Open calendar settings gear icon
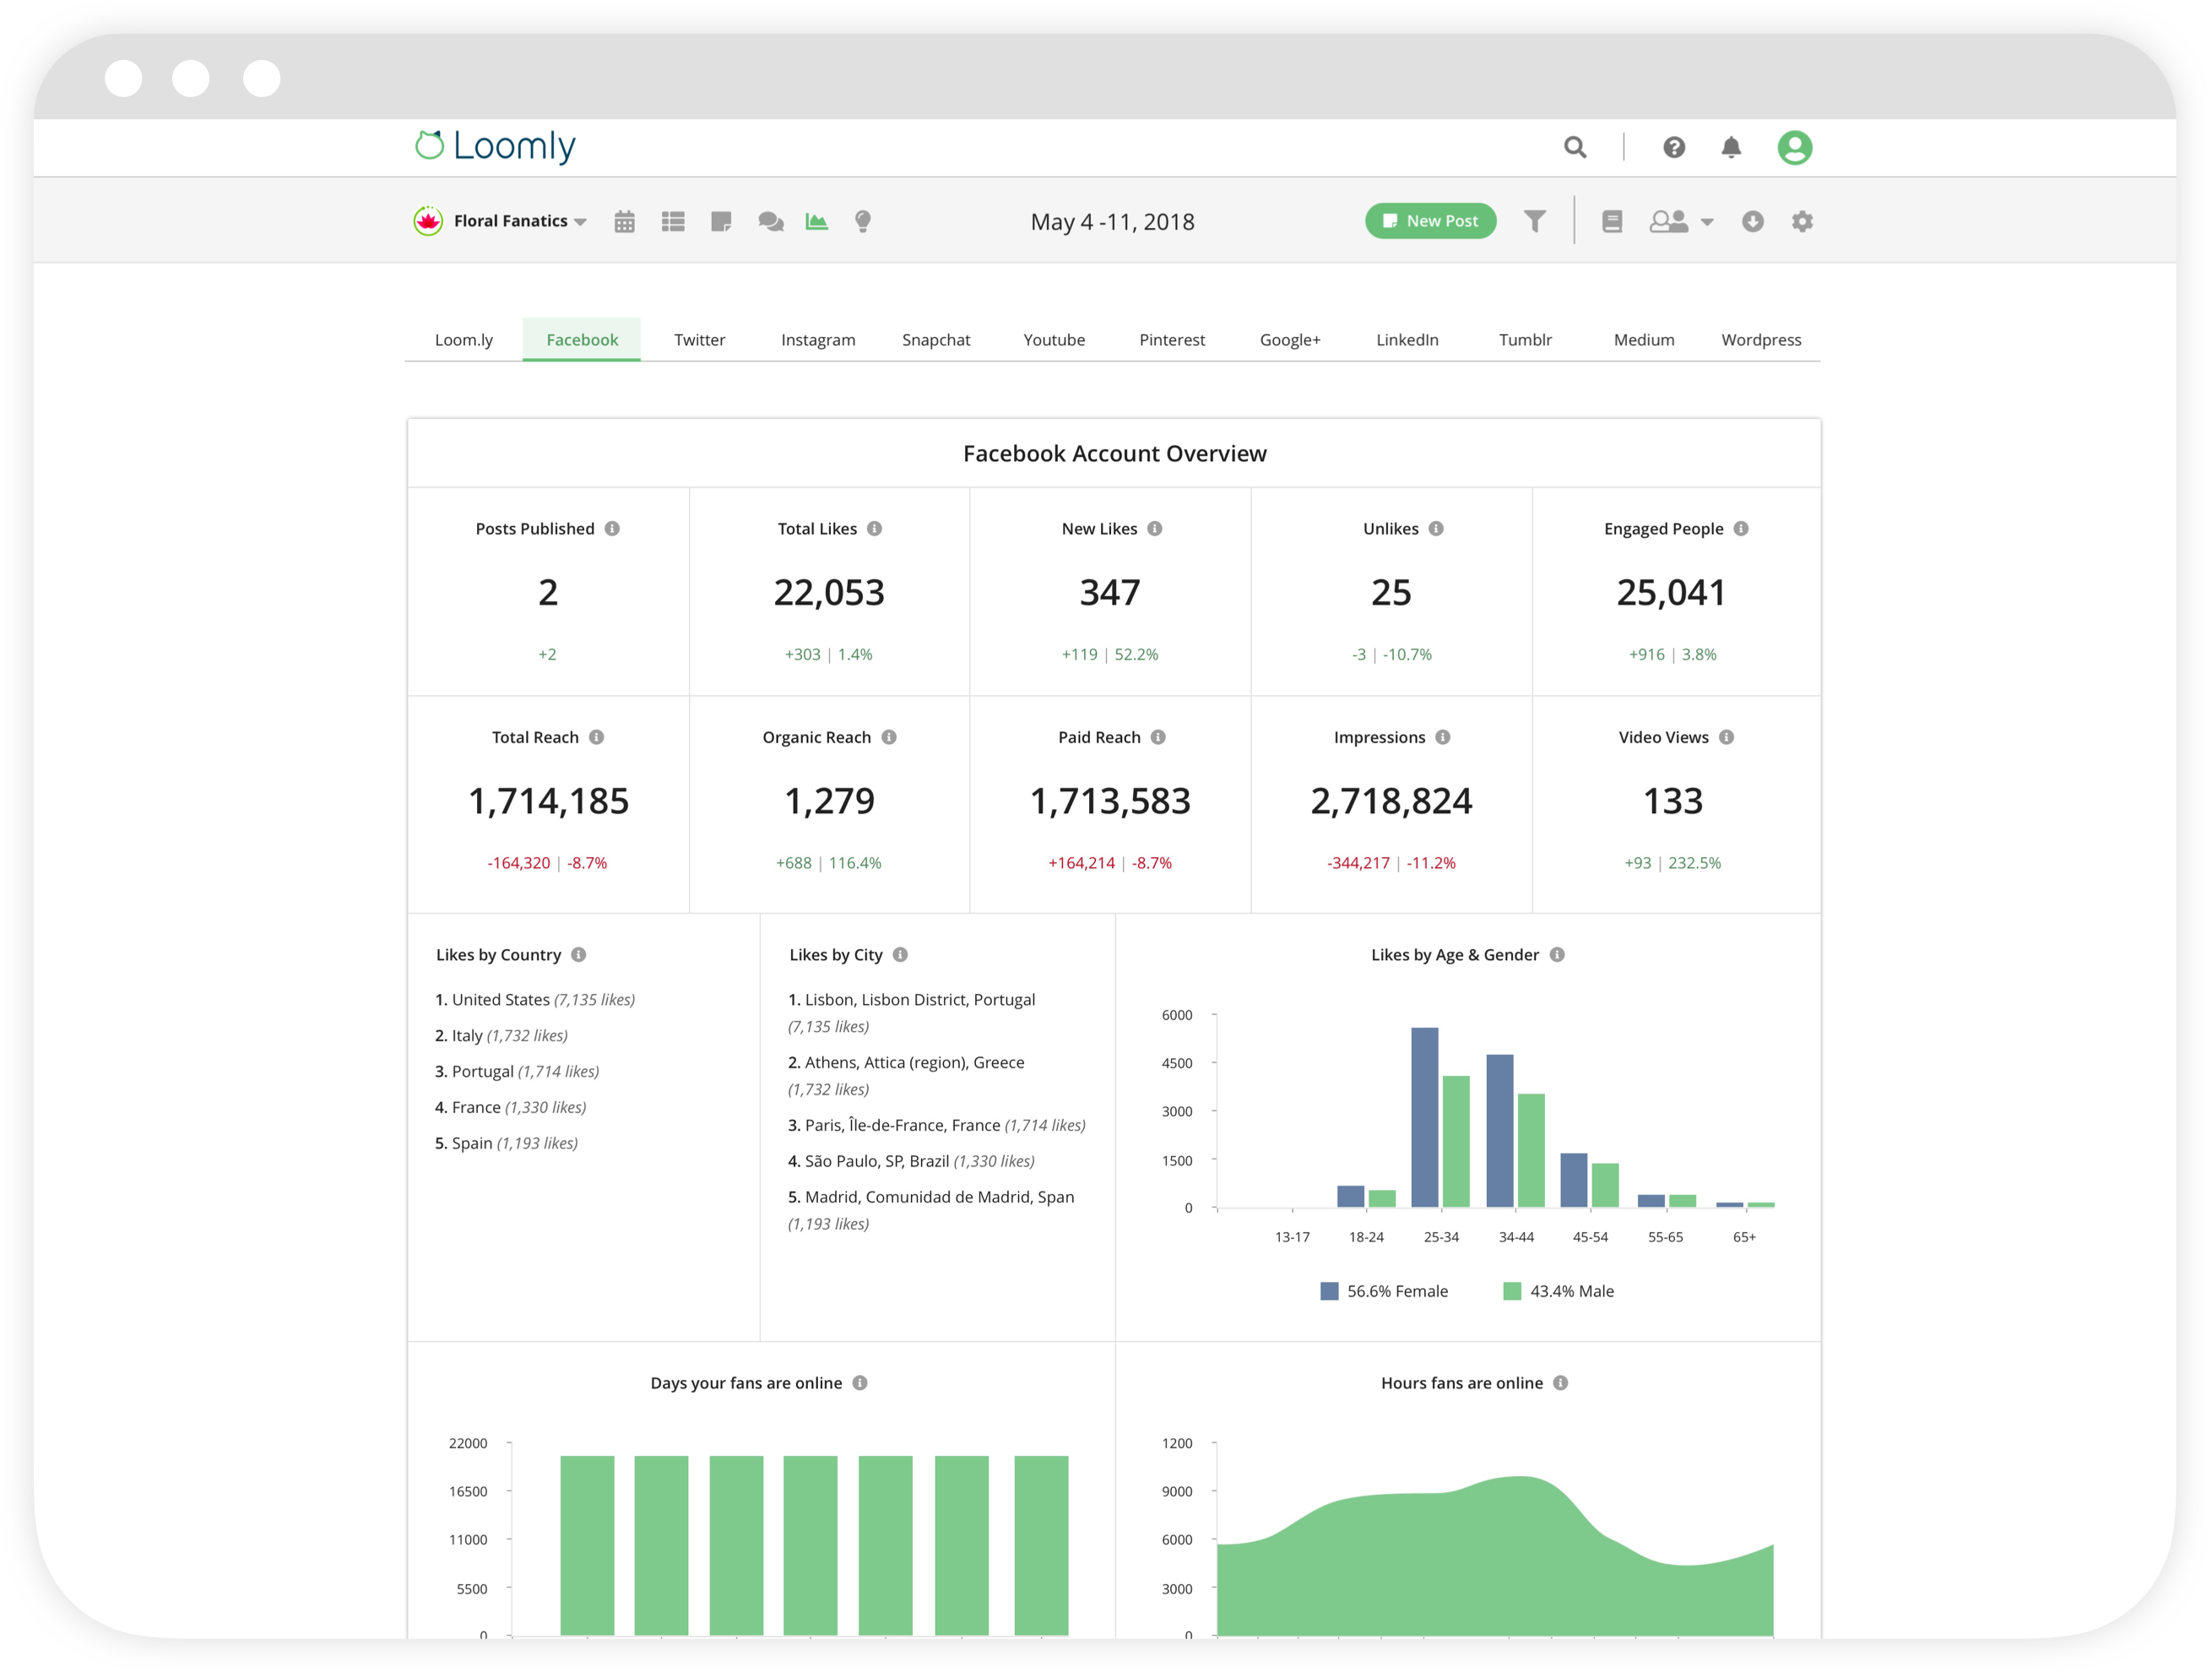This screenshot has width=2212, height=1672. (x=1802, y=221)
